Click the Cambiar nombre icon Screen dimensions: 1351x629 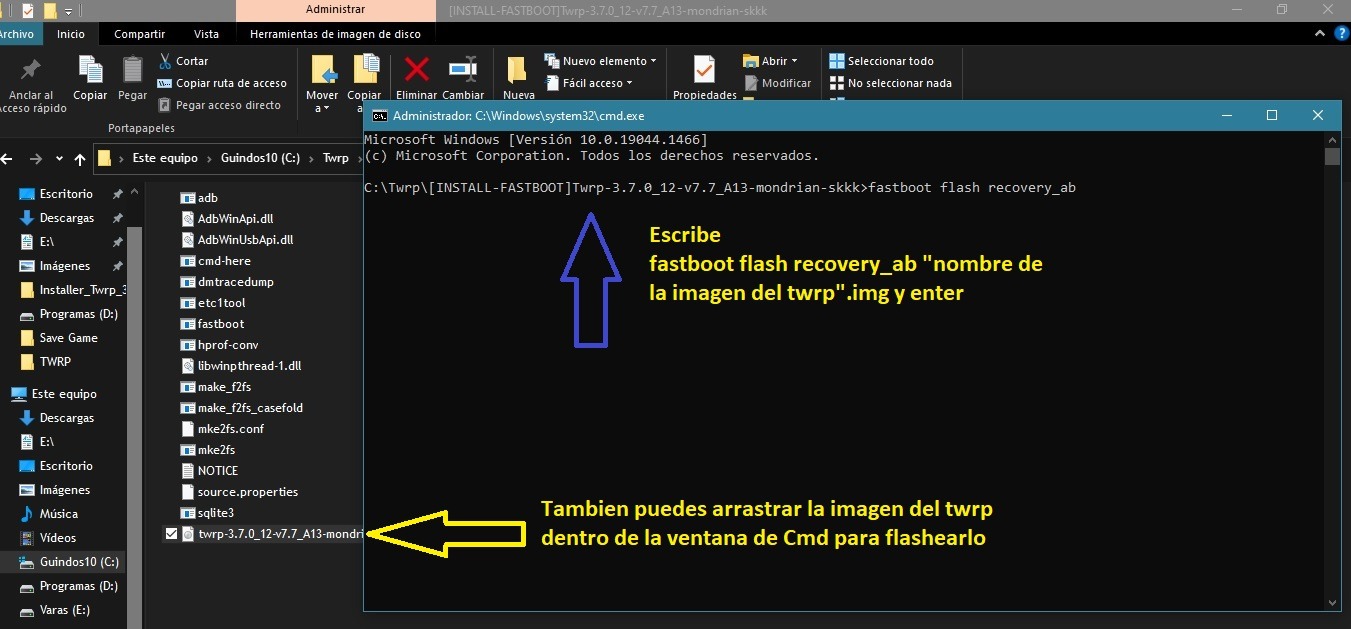tap(463, 70)
